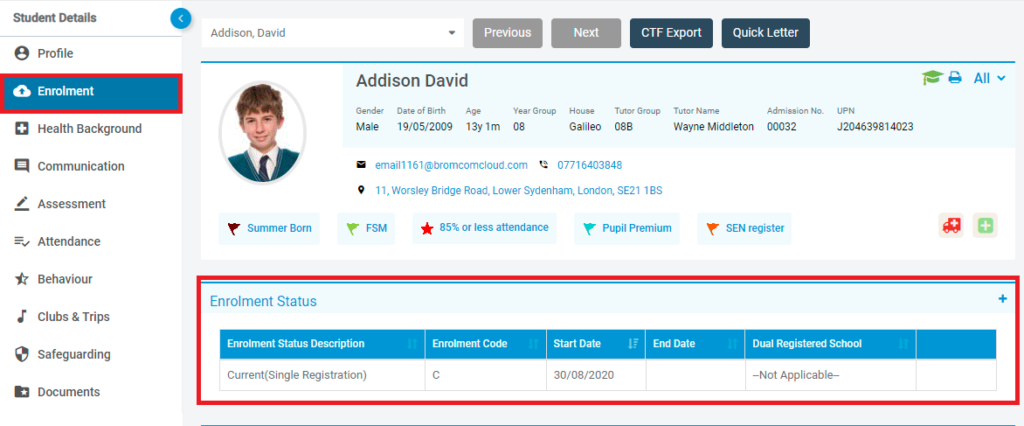Click phone number 07716403848
Image resolution: width=1024 pixels, height=426 pixels.
589,165
